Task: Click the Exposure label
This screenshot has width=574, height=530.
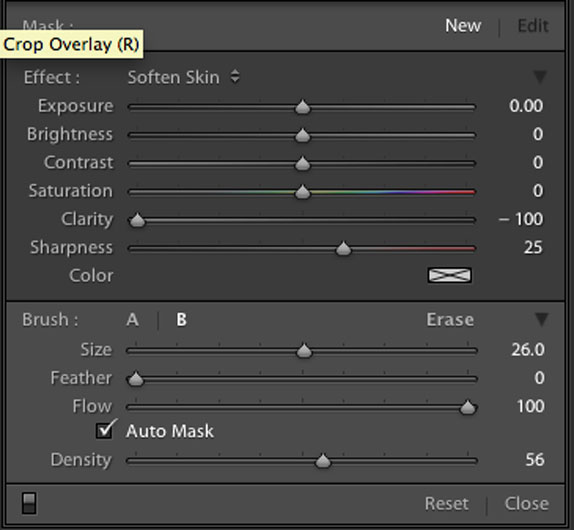Action: [x=76, y=107]
